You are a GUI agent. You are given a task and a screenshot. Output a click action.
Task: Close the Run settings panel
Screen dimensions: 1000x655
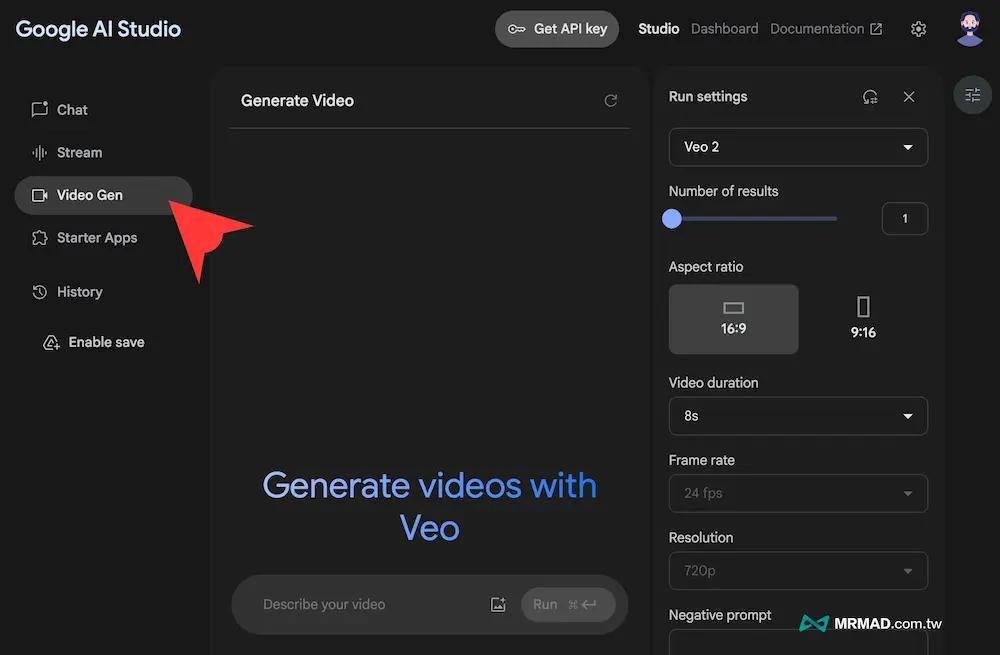coord(909,97)
